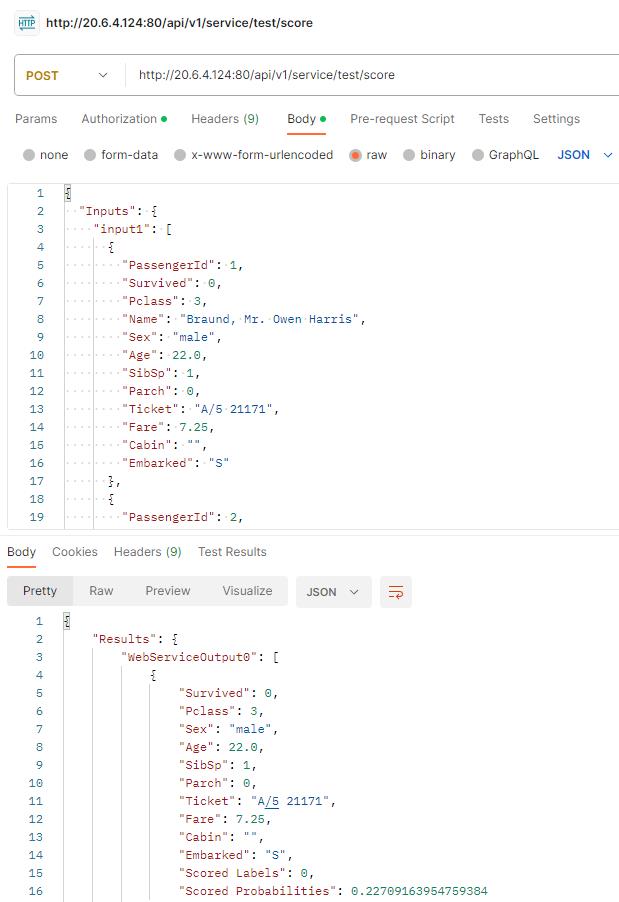Pick the binary body radio option
619x902 pixels.
tap(409, 155)
